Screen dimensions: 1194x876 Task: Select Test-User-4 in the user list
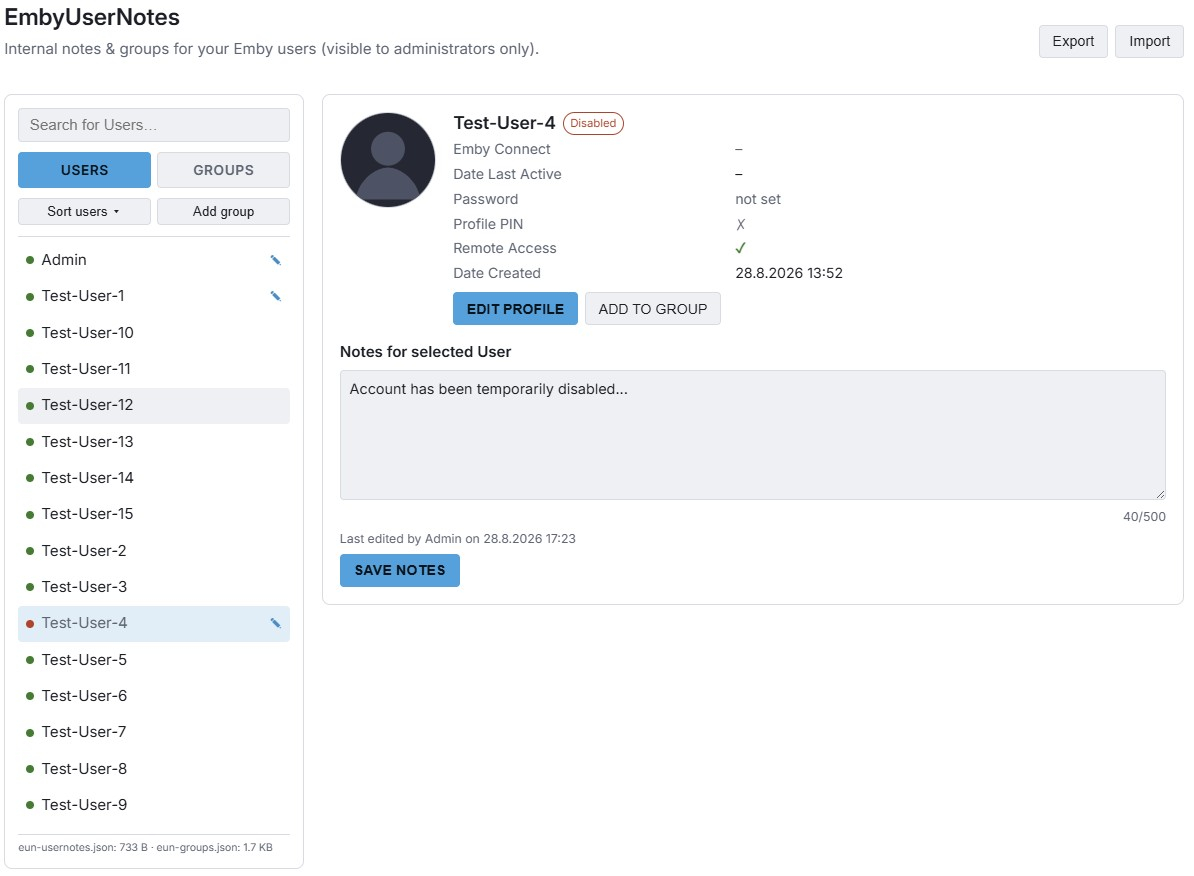click(x=154, y=624)
